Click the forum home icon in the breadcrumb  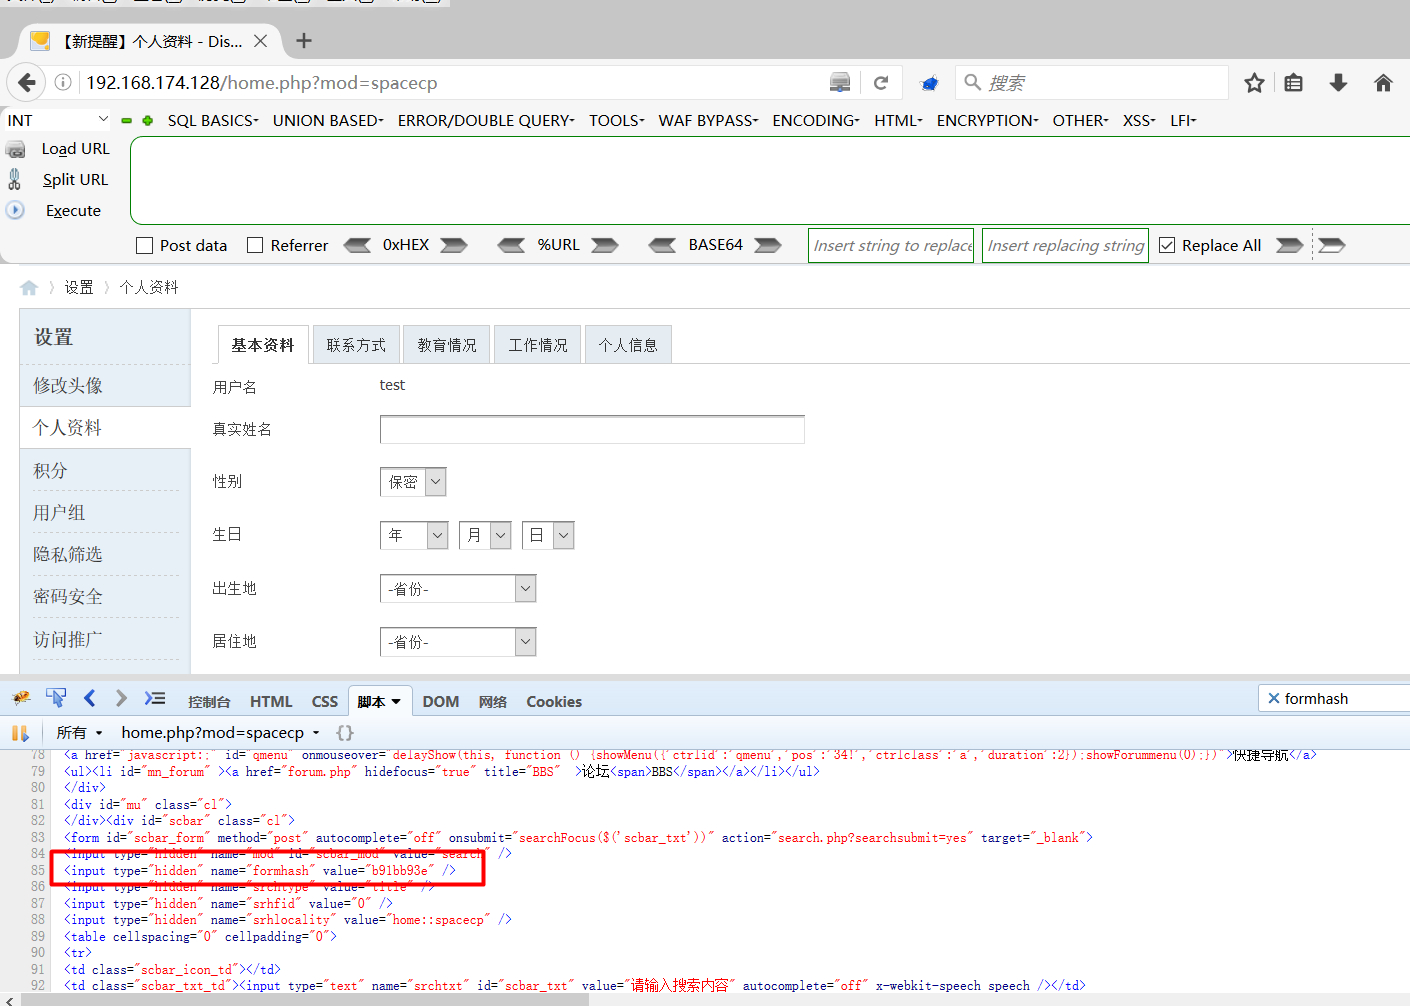click(x=29, y=288)
